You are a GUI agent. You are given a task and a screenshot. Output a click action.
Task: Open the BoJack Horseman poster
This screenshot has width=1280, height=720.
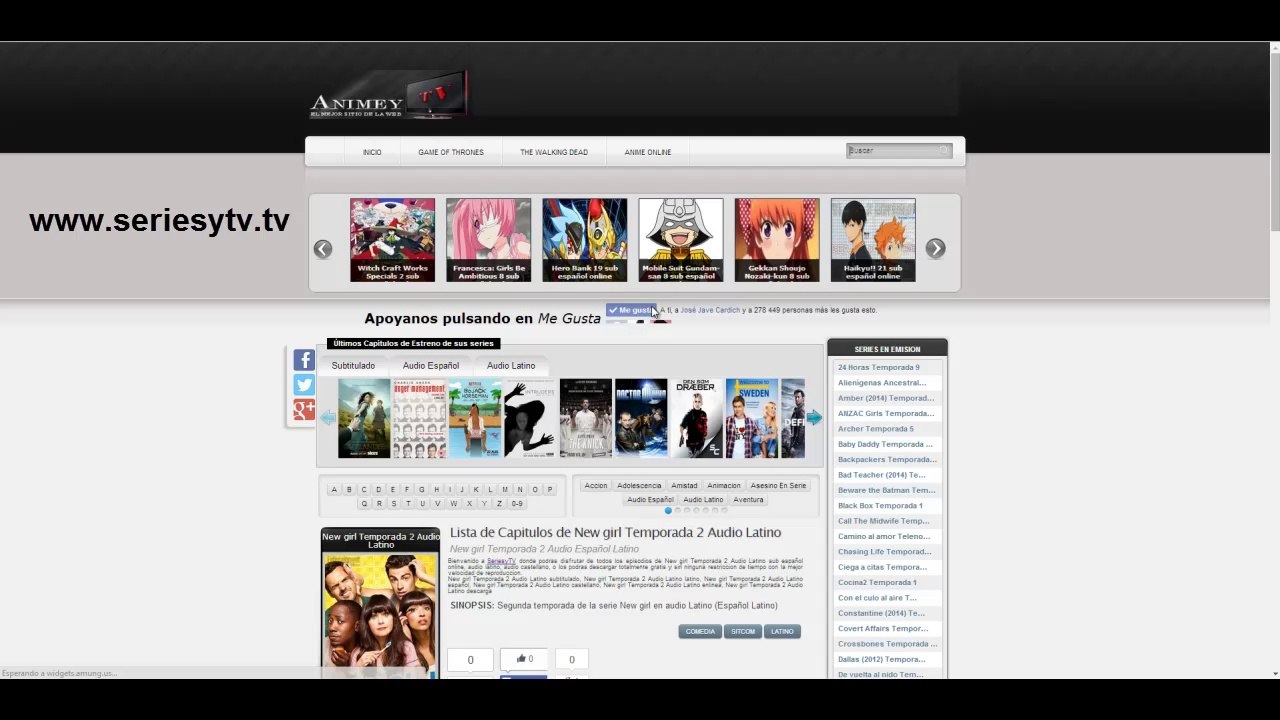[x=475, y=418]
